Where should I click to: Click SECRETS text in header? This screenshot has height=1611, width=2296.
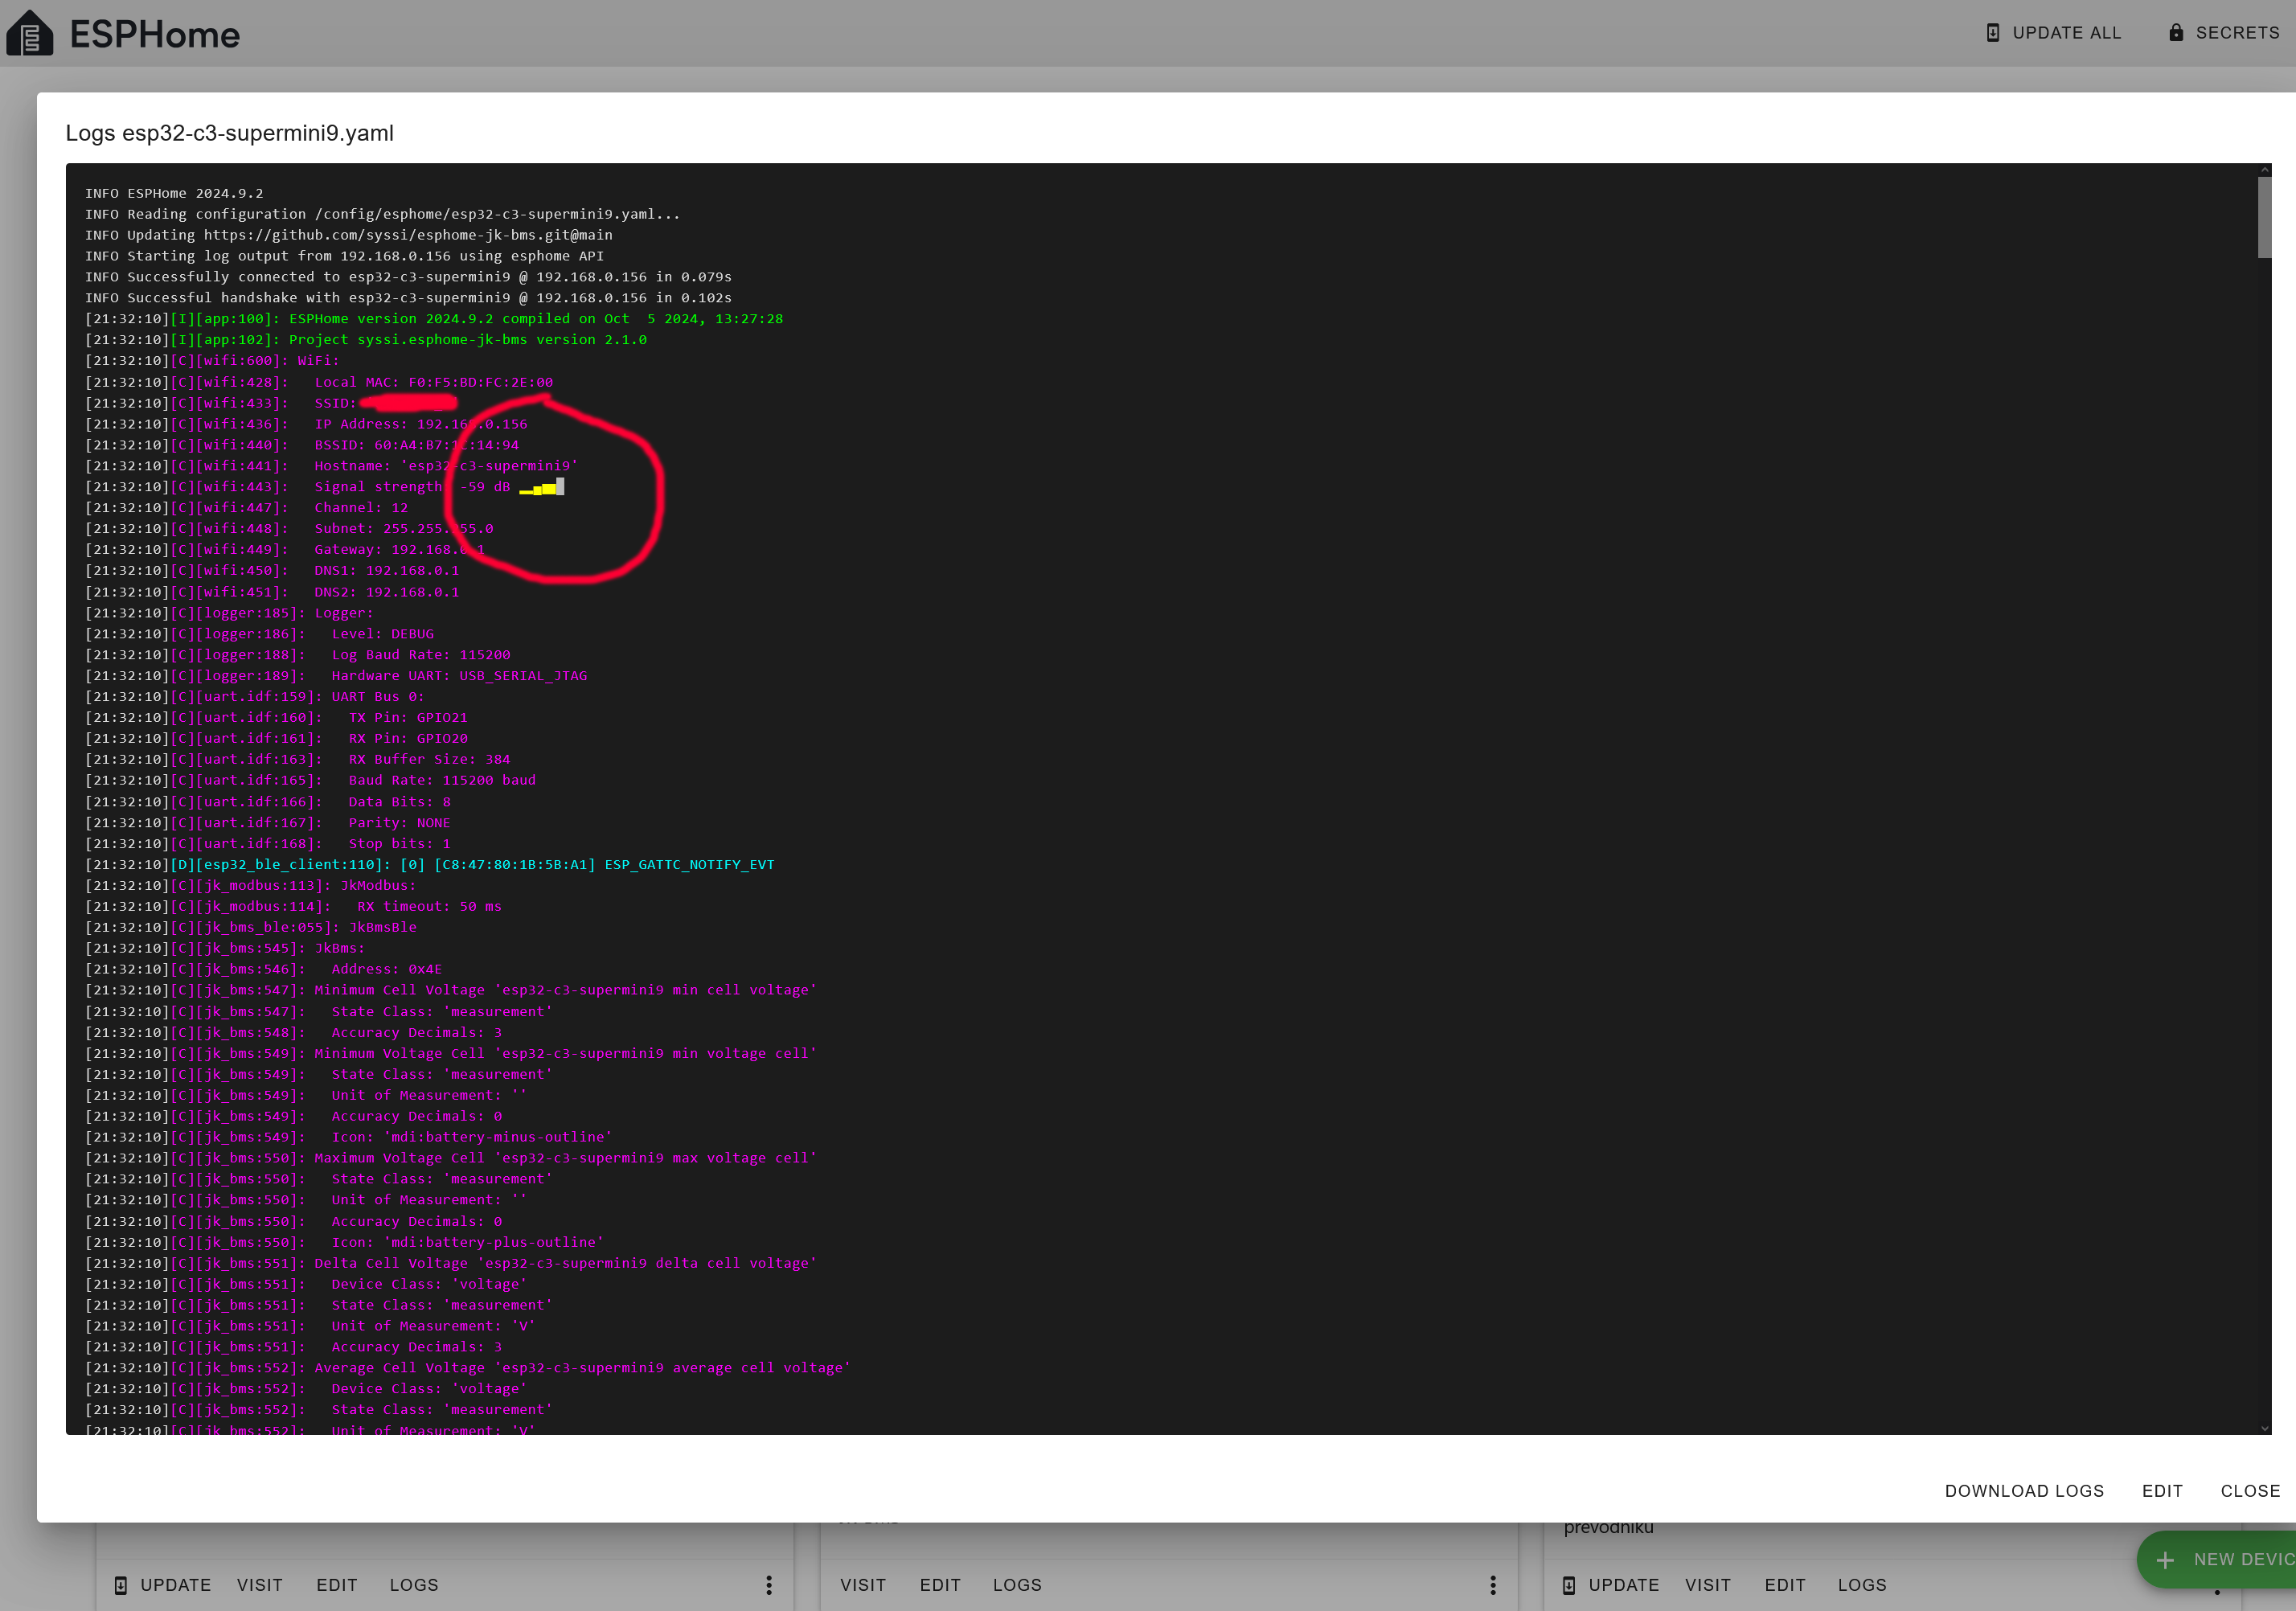[2237, 33]
